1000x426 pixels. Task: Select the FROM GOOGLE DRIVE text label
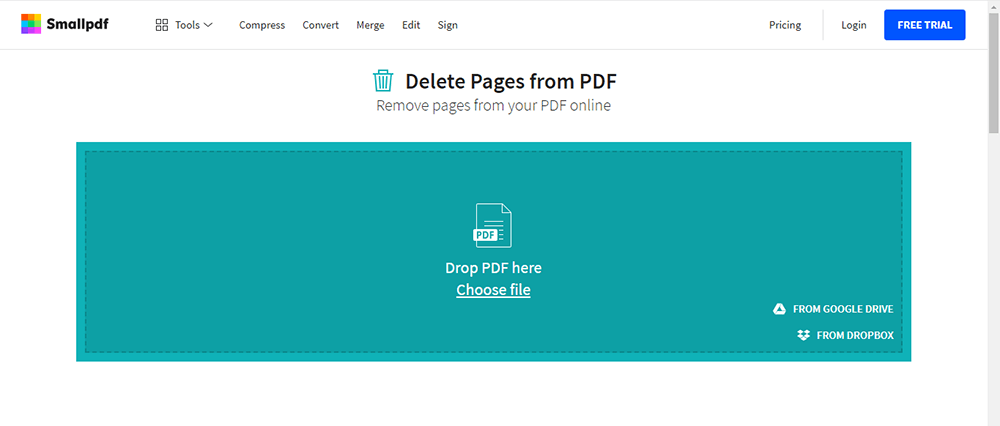(843, 310)
